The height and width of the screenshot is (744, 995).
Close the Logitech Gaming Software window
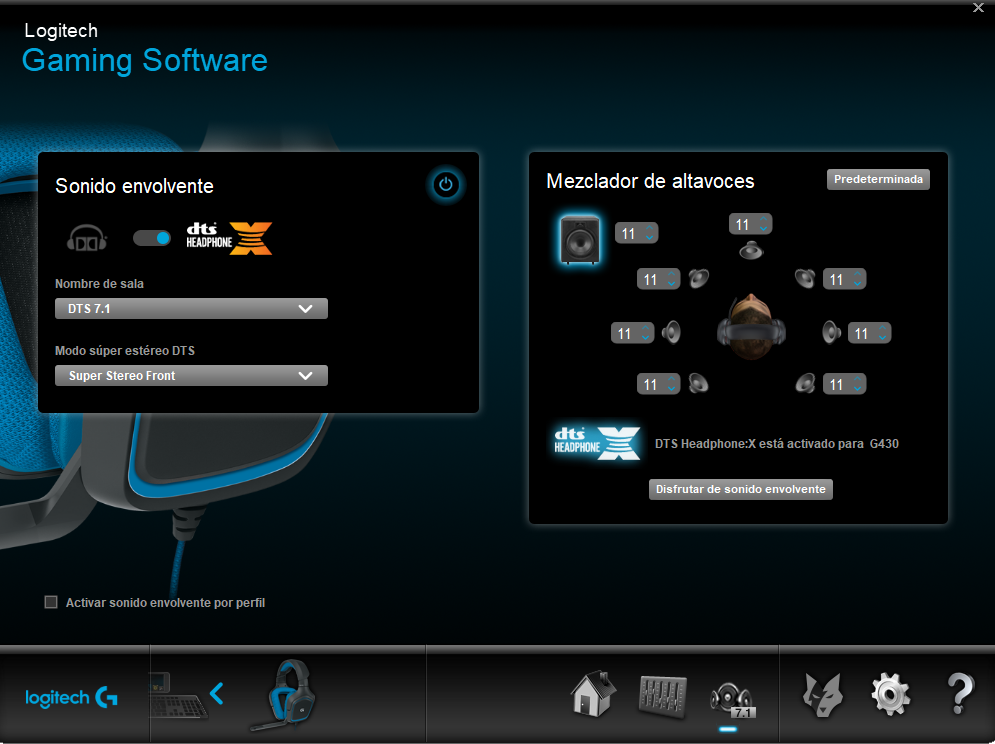click(x=978, y=8)
